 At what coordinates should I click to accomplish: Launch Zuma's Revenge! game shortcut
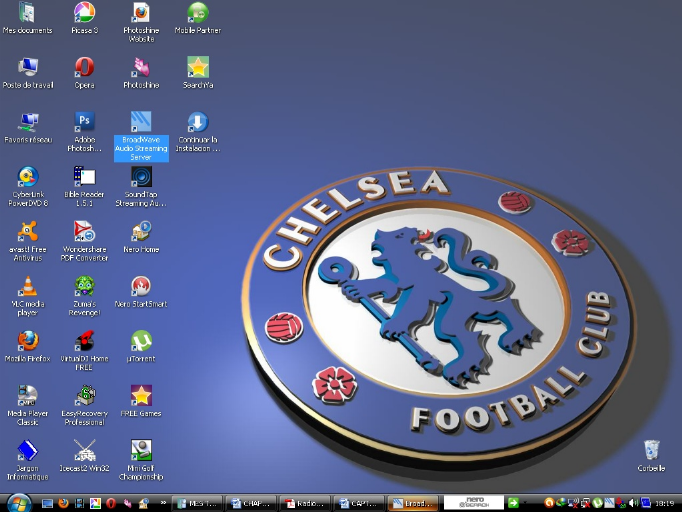coord(84,297)
